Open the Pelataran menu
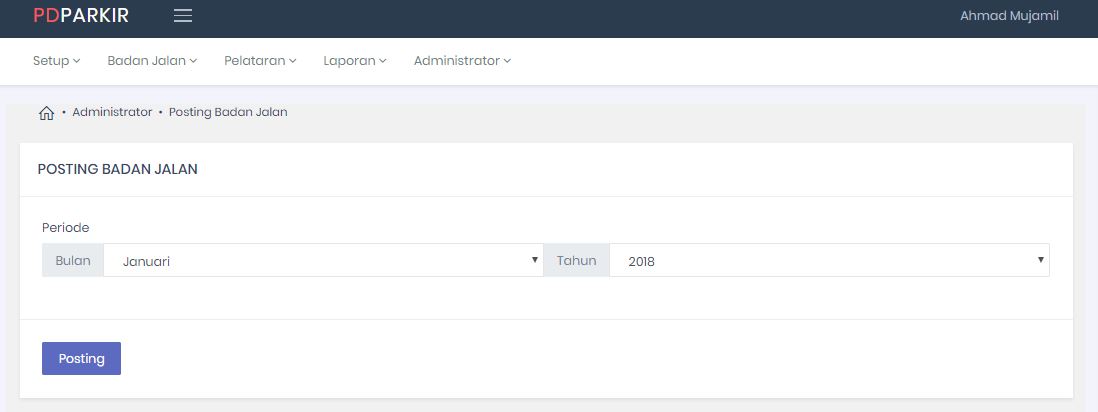Viewport: 1098px width, 412px height. click(254, 61)
